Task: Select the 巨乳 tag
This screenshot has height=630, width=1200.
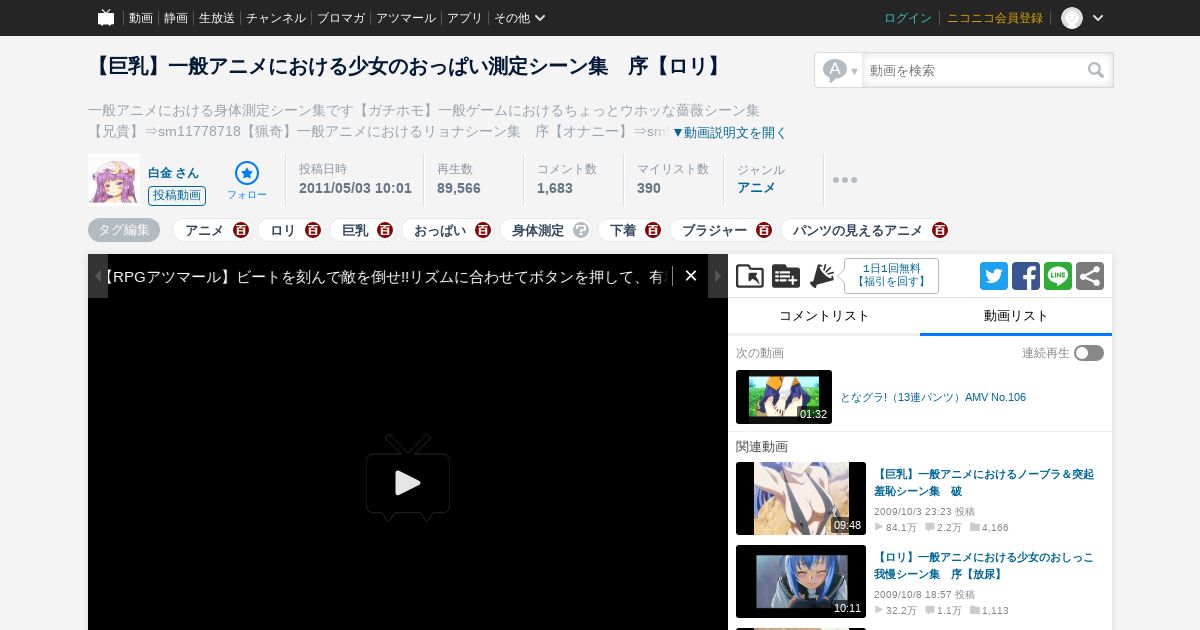Action: pos(355,230)
